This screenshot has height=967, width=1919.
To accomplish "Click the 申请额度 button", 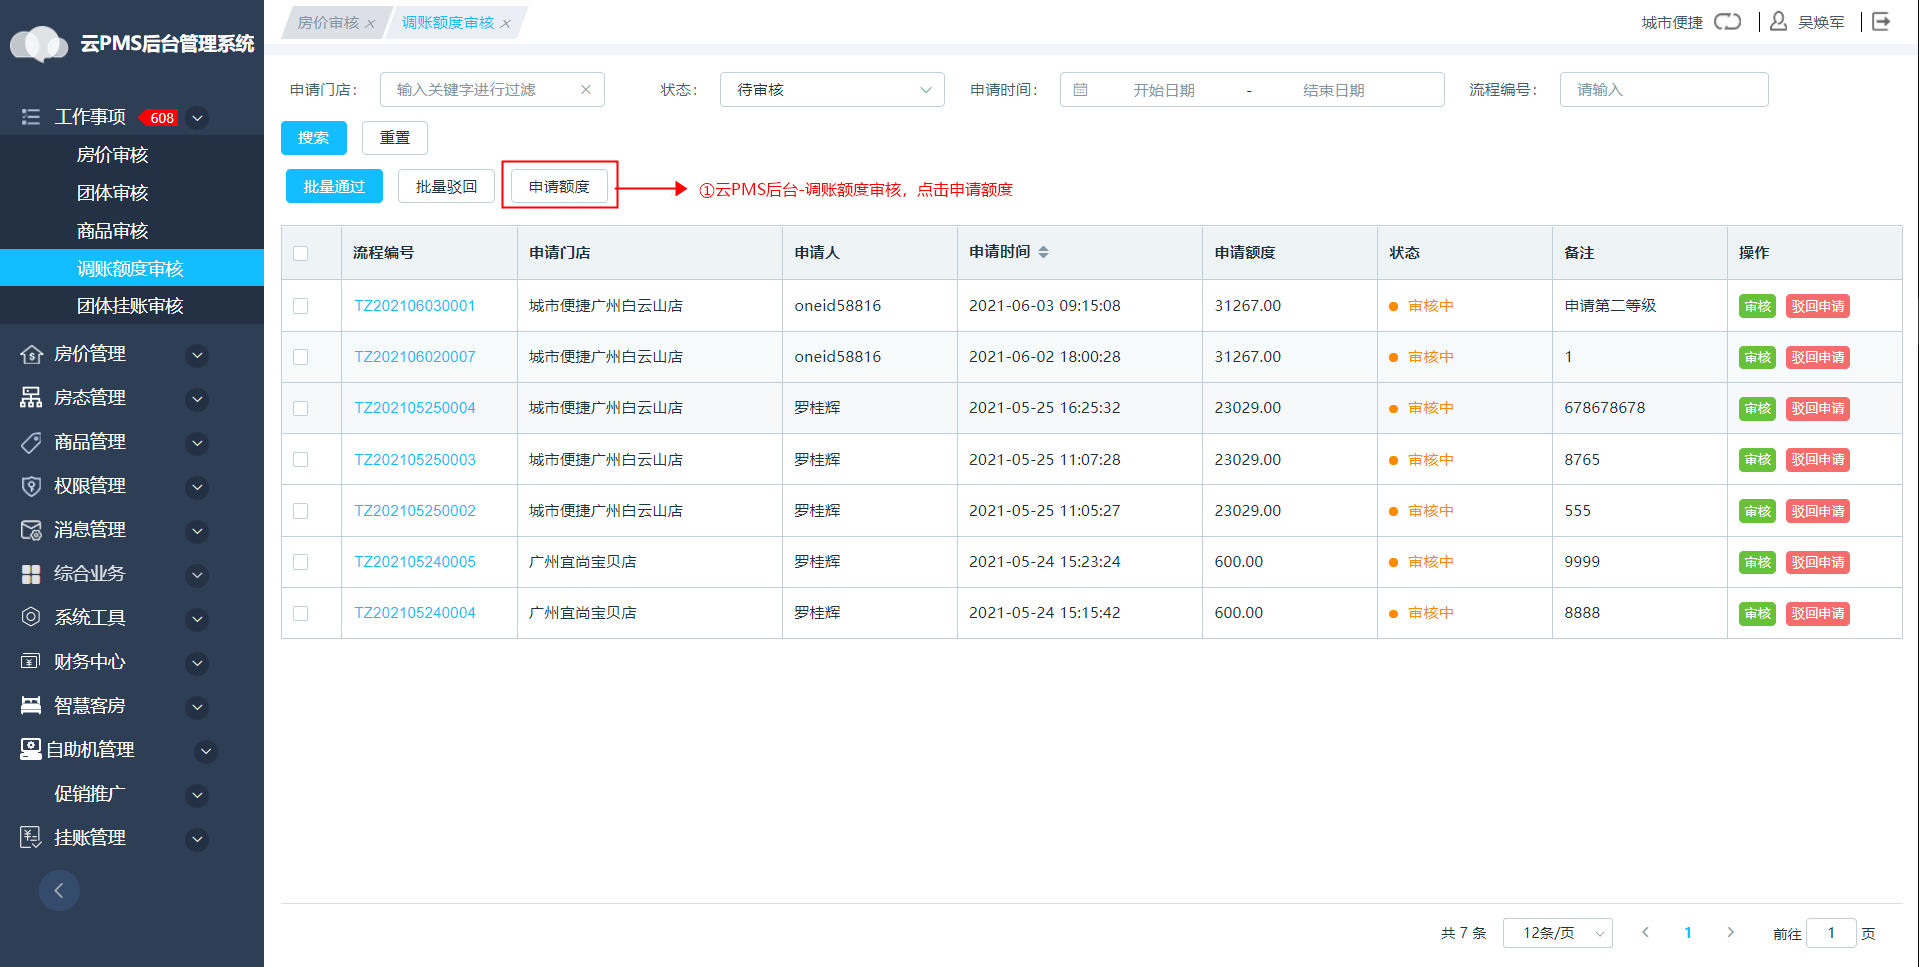I will pos(559,186).
